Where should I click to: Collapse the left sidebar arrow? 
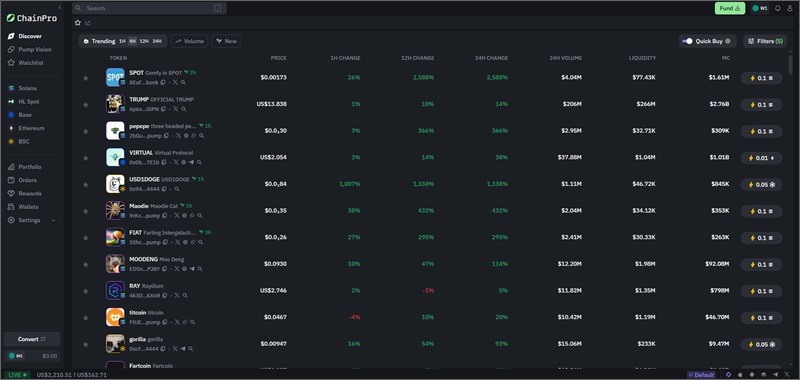click(x=60, y=7)
